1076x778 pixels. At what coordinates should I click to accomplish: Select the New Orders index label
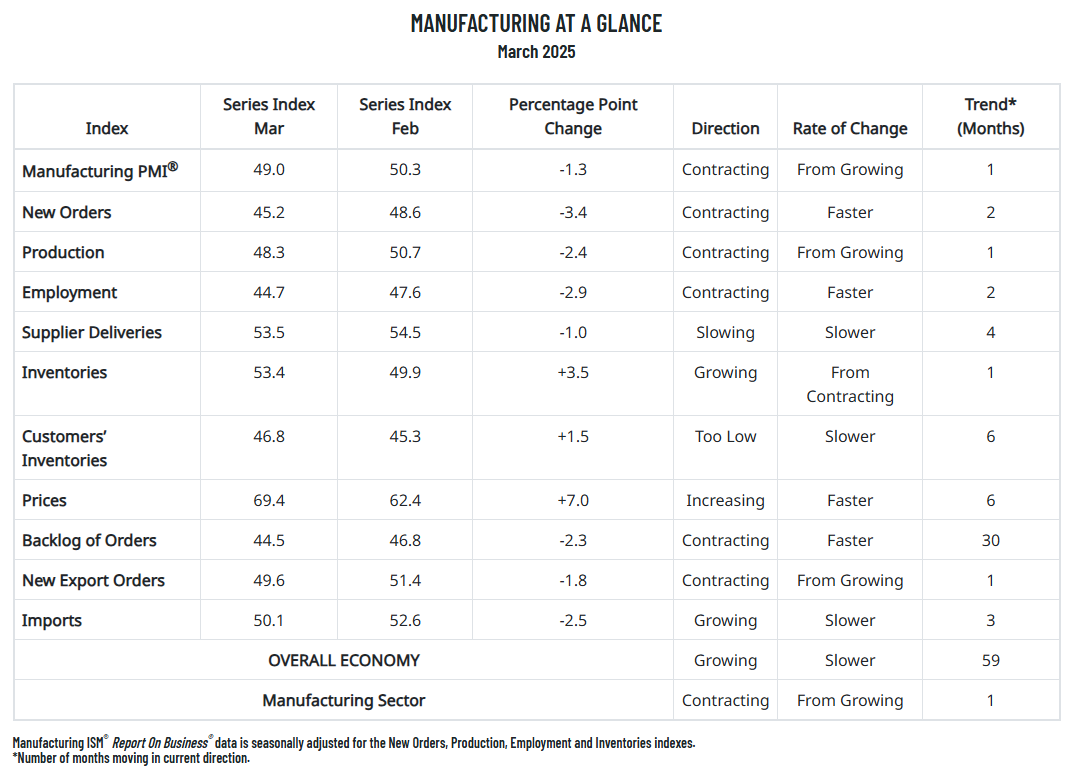pyautogui.click(x=67, y=213)
